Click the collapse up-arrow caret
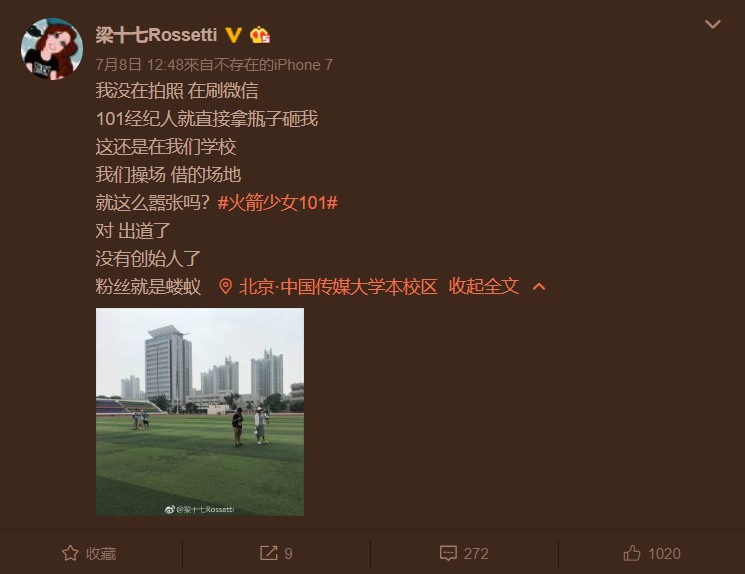Image resolution: width=745 pixels, height=574 pixels. [x=539, y=287]
